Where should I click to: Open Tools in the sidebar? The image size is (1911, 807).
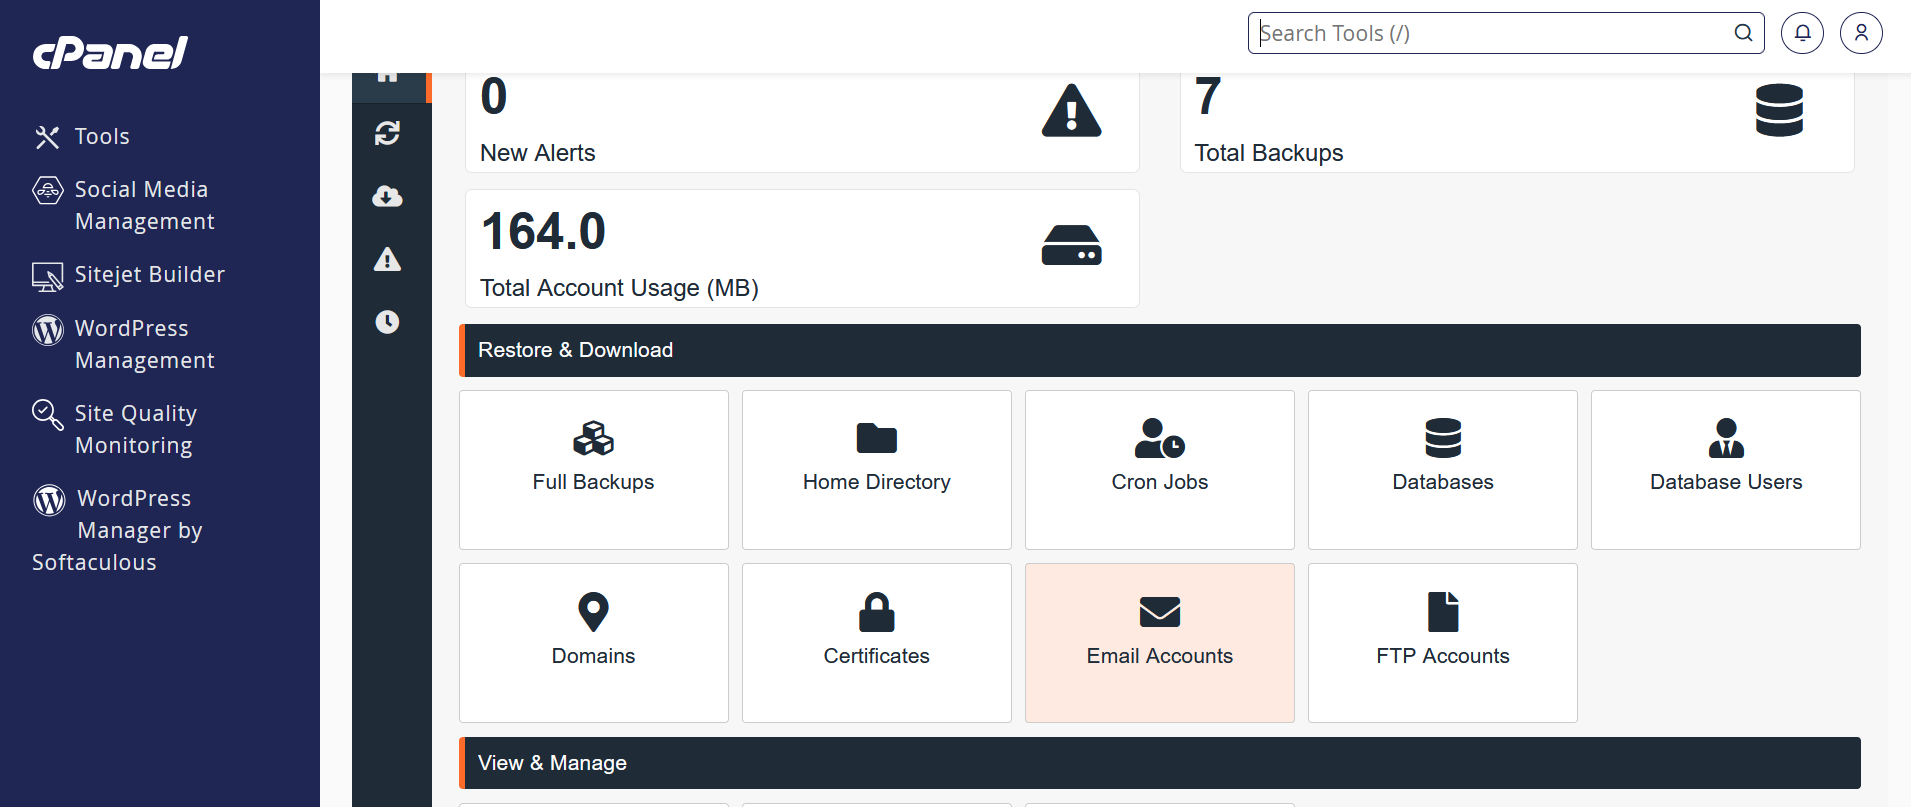[102, 136]
